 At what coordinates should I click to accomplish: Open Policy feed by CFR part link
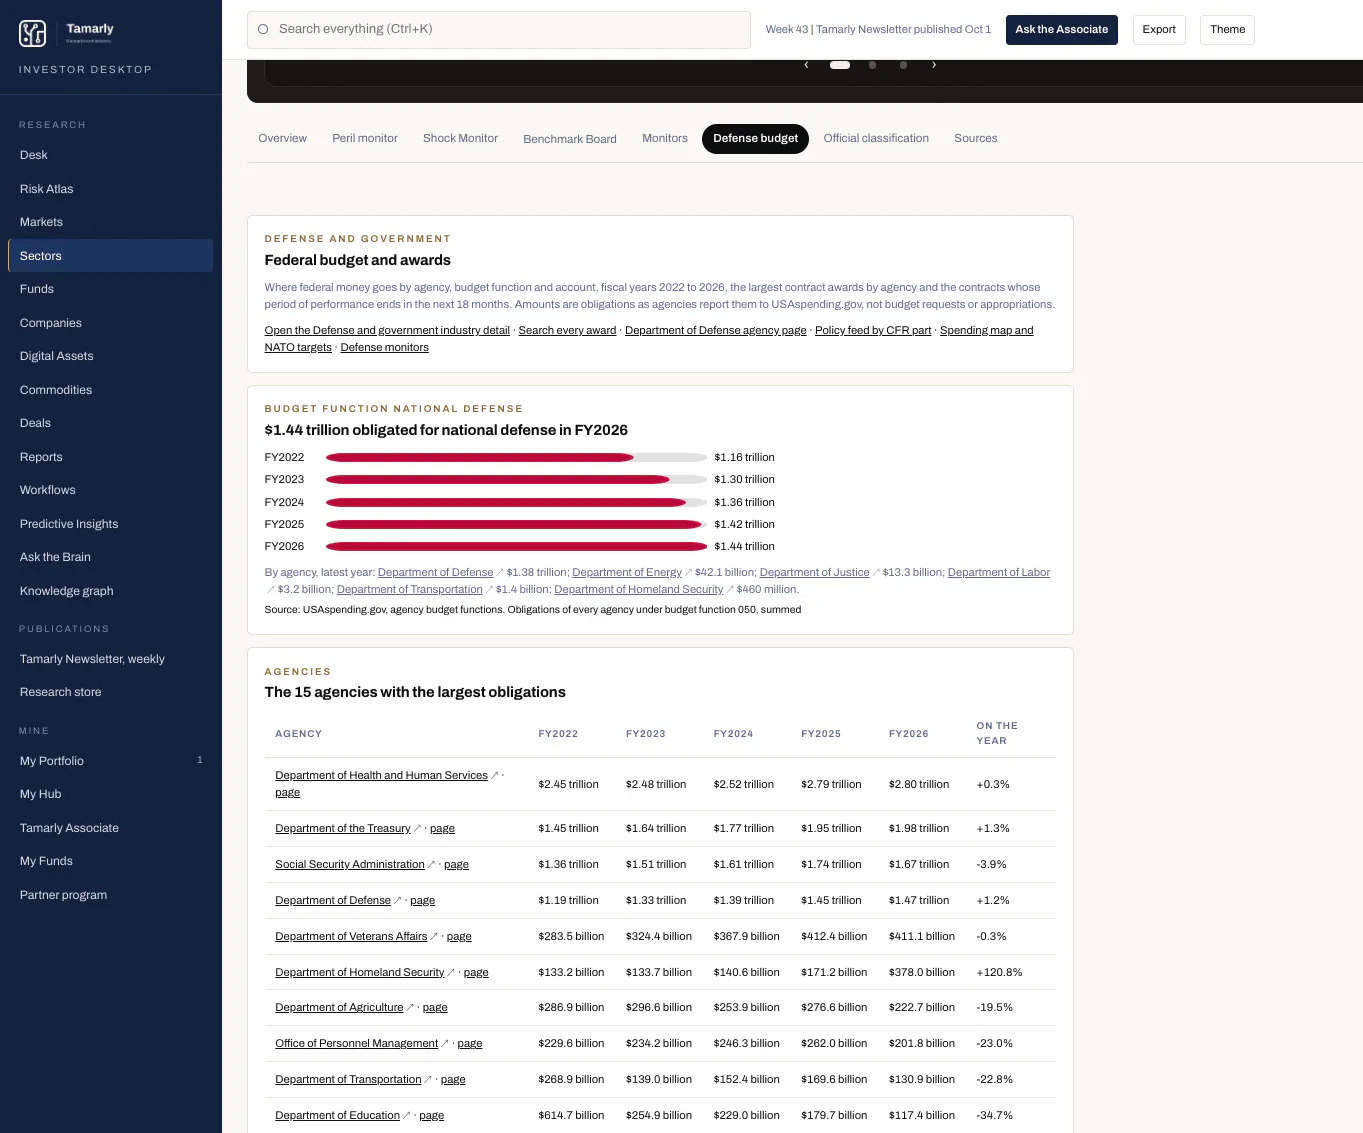pyautogui.click(x=873, y=330)
